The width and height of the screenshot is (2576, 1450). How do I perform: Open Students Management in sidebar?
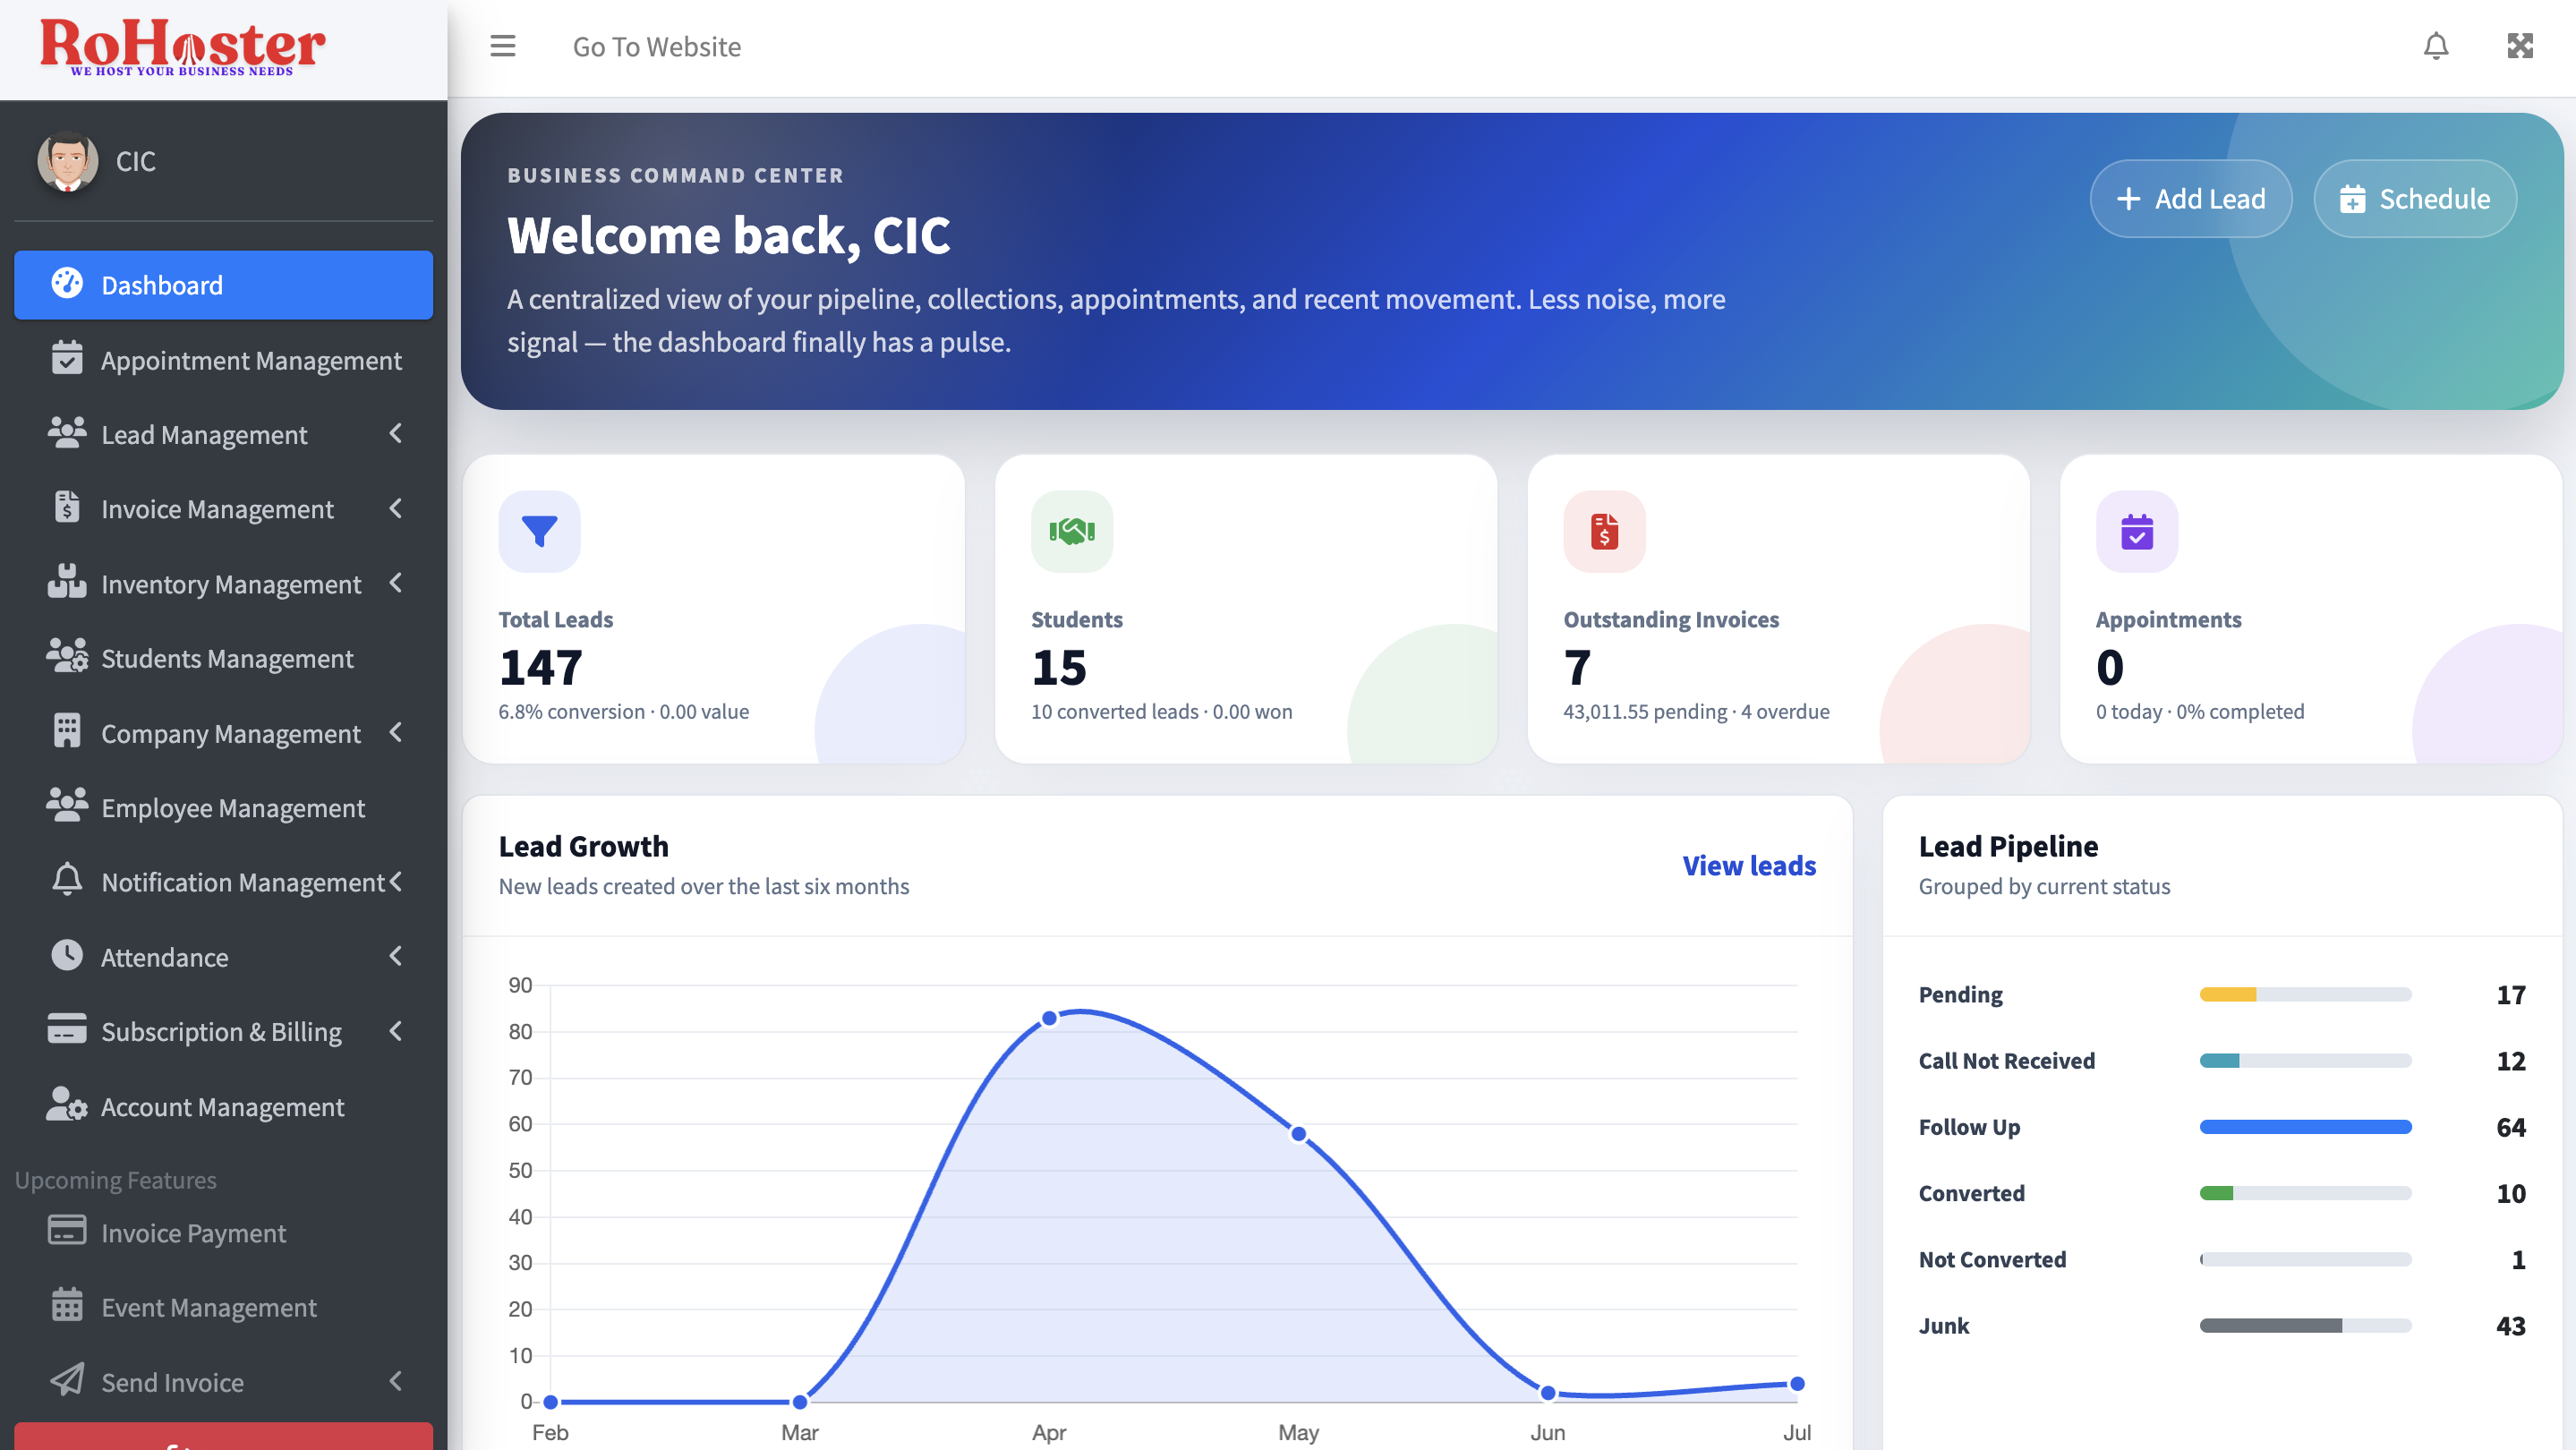coord(223,658)
